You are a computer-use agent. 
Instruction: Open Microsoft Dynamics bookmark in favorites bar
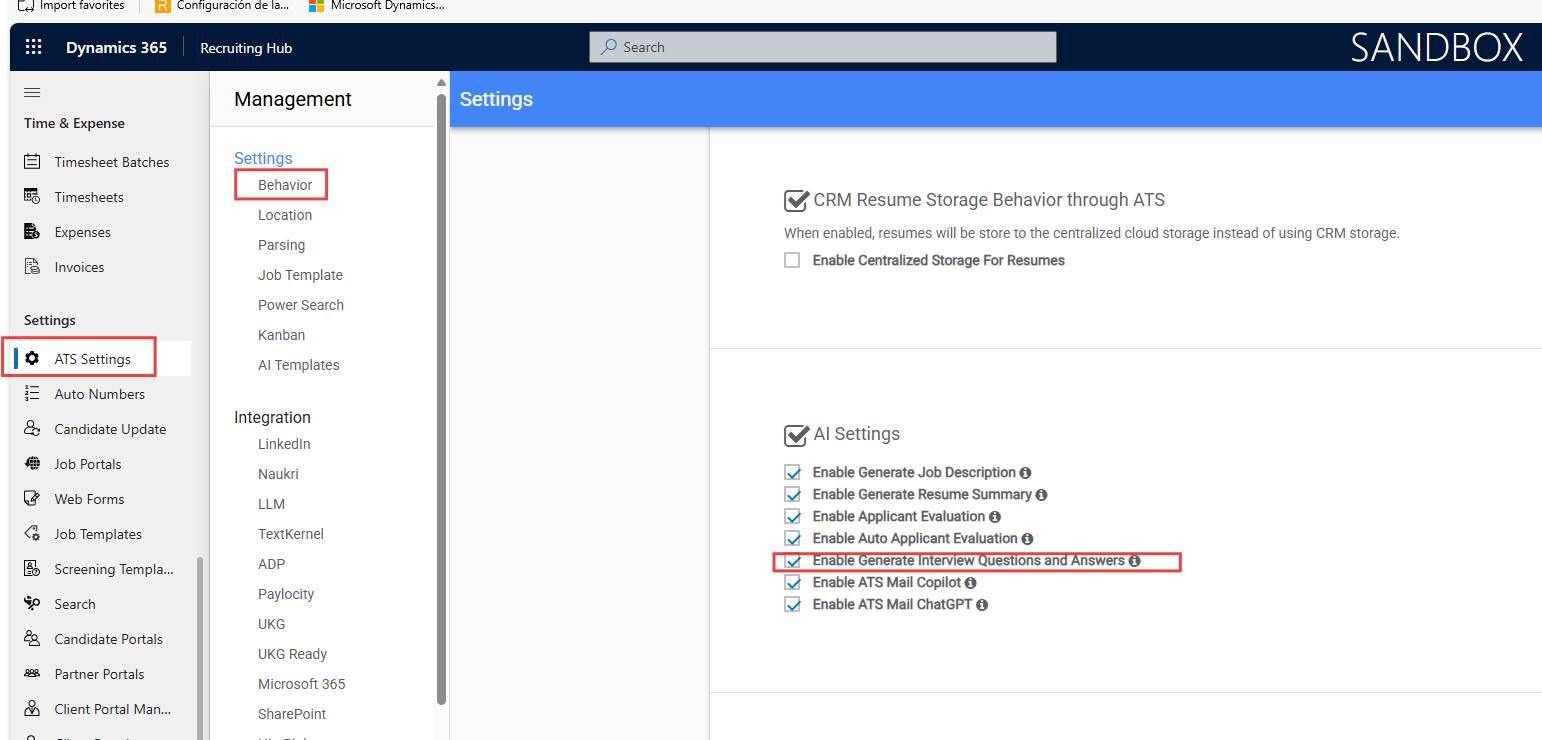pos(376,5)
